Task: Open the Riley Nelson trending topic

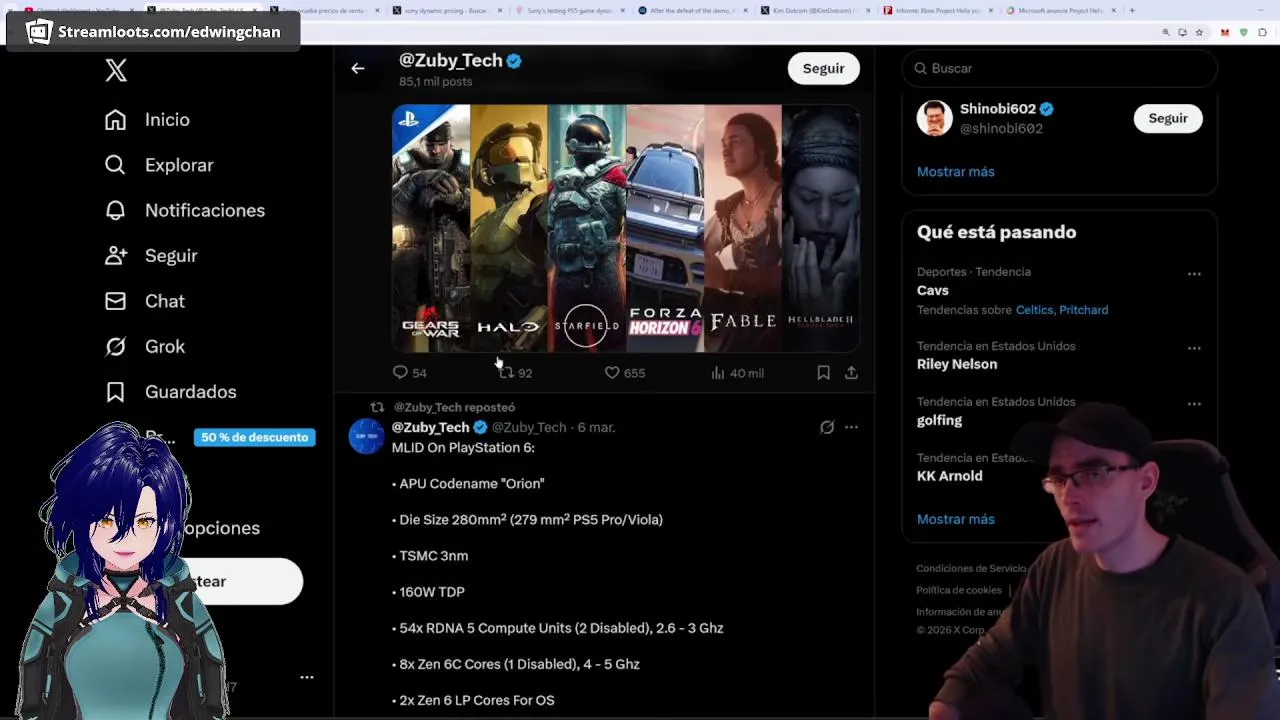Action: point(957,364)
